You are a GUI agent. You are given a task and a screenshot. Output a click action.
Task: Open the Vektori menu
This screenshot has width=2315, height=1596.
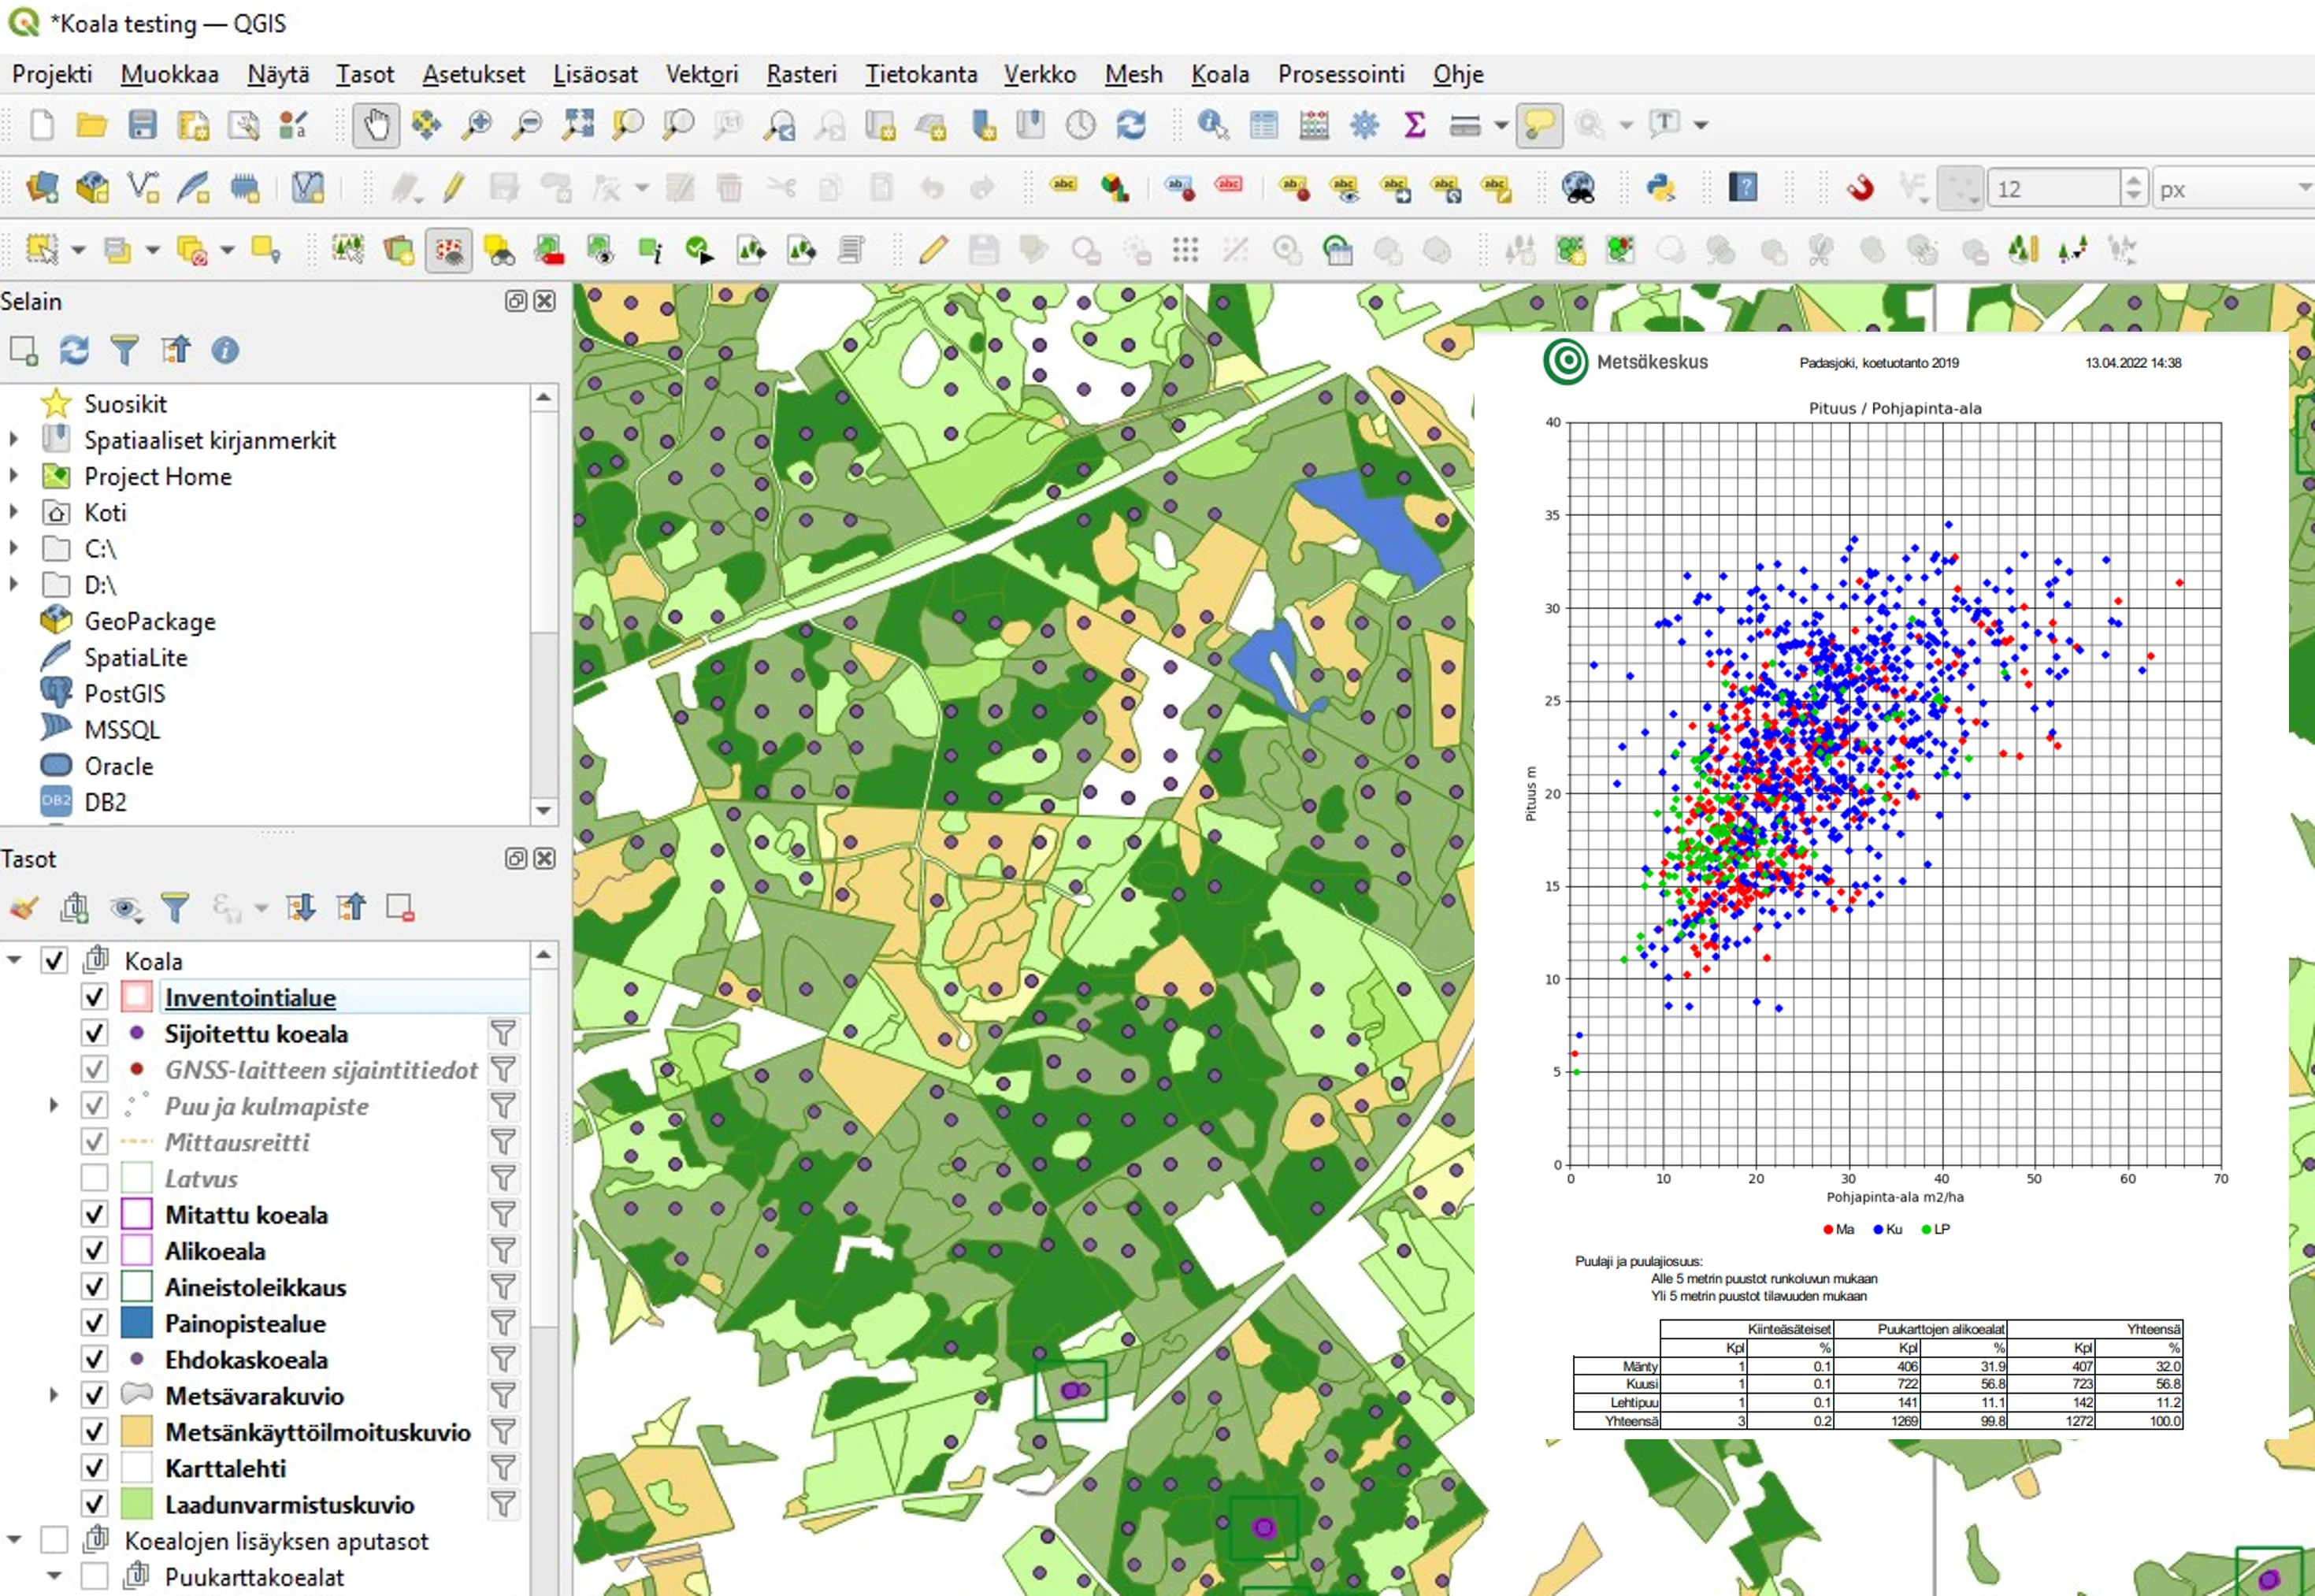click(x=702, y=74)
